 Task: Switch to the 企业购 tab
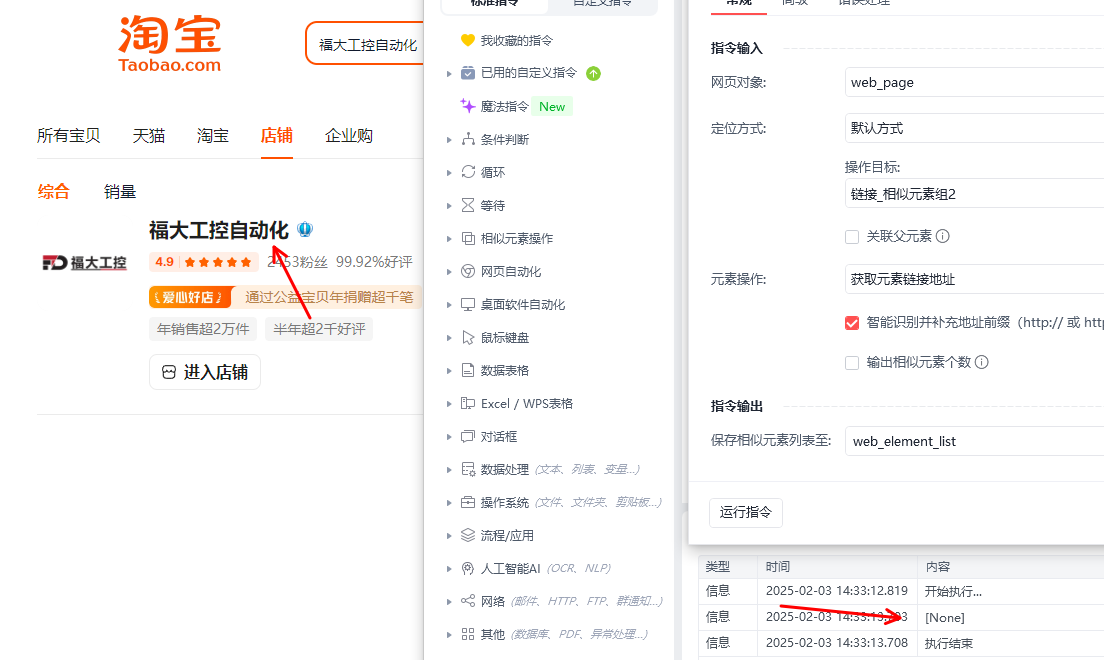click(x=349, y=135)
